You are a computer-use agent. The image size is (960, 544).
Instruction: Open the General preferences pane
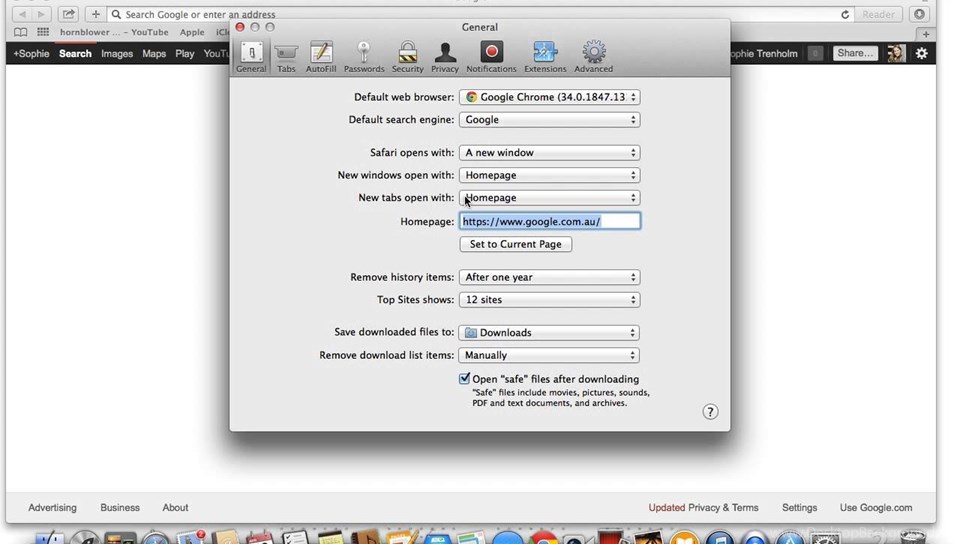coord(251,58)
